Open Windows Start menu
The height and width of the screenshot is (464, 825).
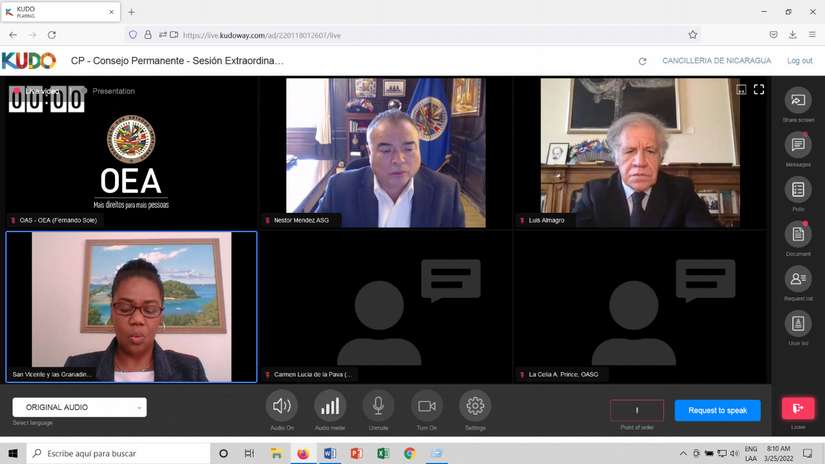[13, 453]
